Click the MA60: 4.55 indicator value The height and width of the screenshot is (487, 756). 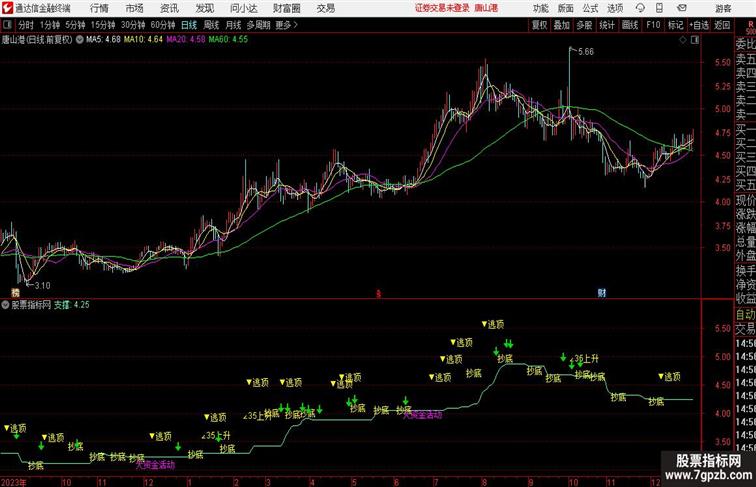tap(228, 40)
